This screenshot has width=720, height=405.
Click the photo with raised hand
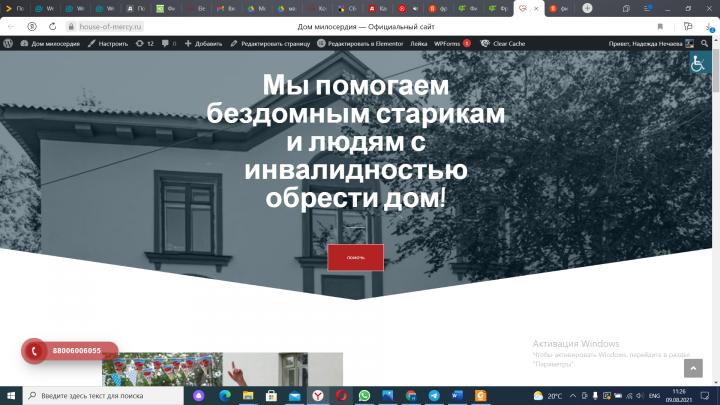283,369
